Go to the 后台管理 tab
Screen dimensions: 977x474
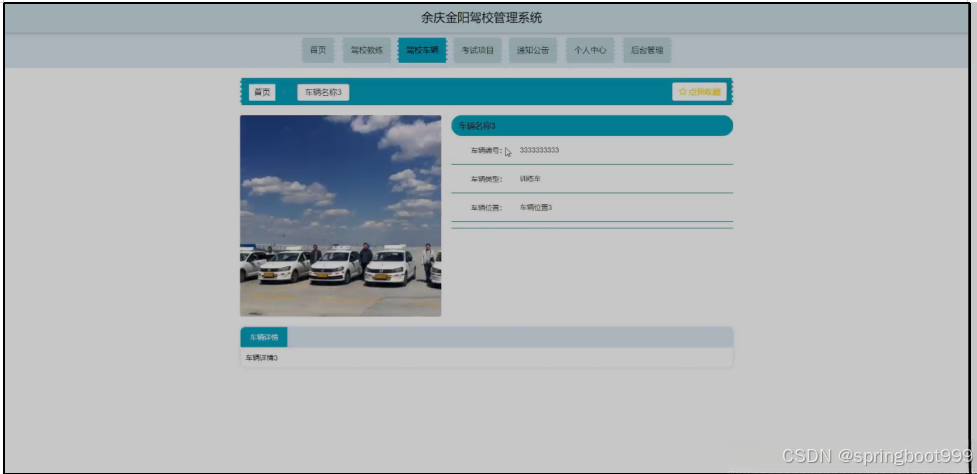coord(647,50)
